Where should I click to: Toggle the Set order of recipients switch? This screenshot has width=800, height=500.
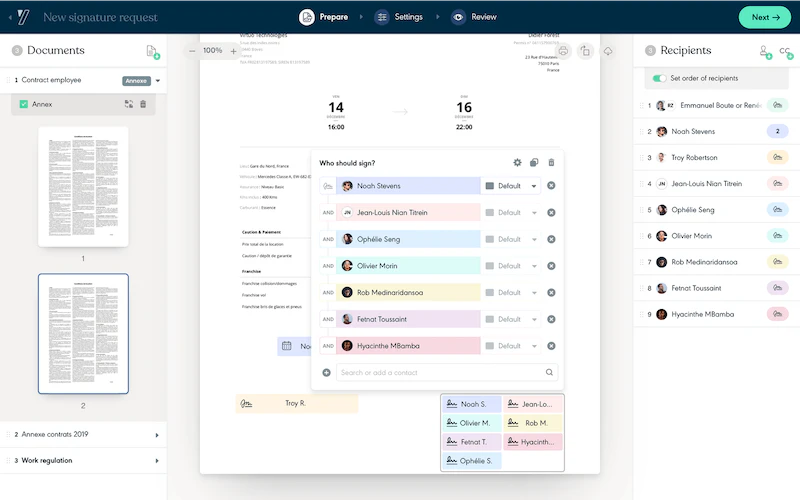coord(659,78)
